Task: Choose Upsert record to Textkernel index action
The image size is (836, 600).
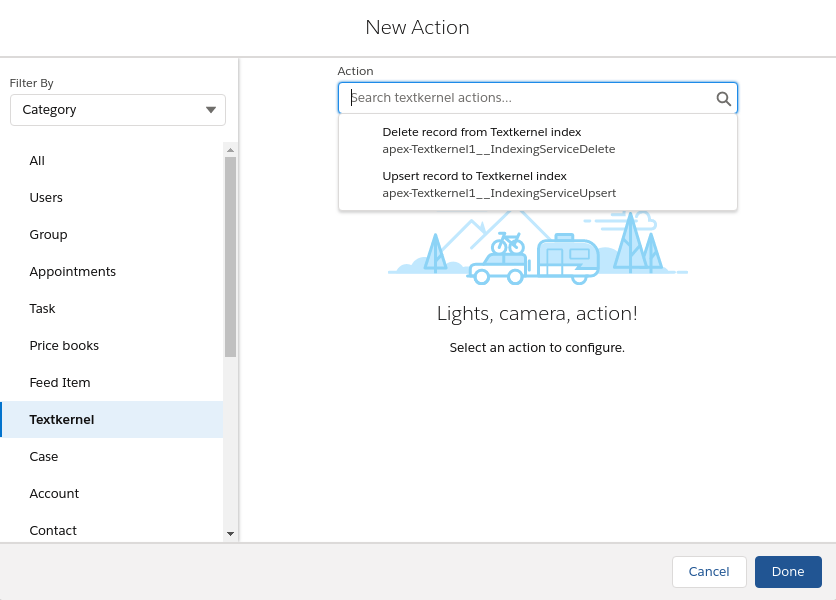Action: click(538, 185)
